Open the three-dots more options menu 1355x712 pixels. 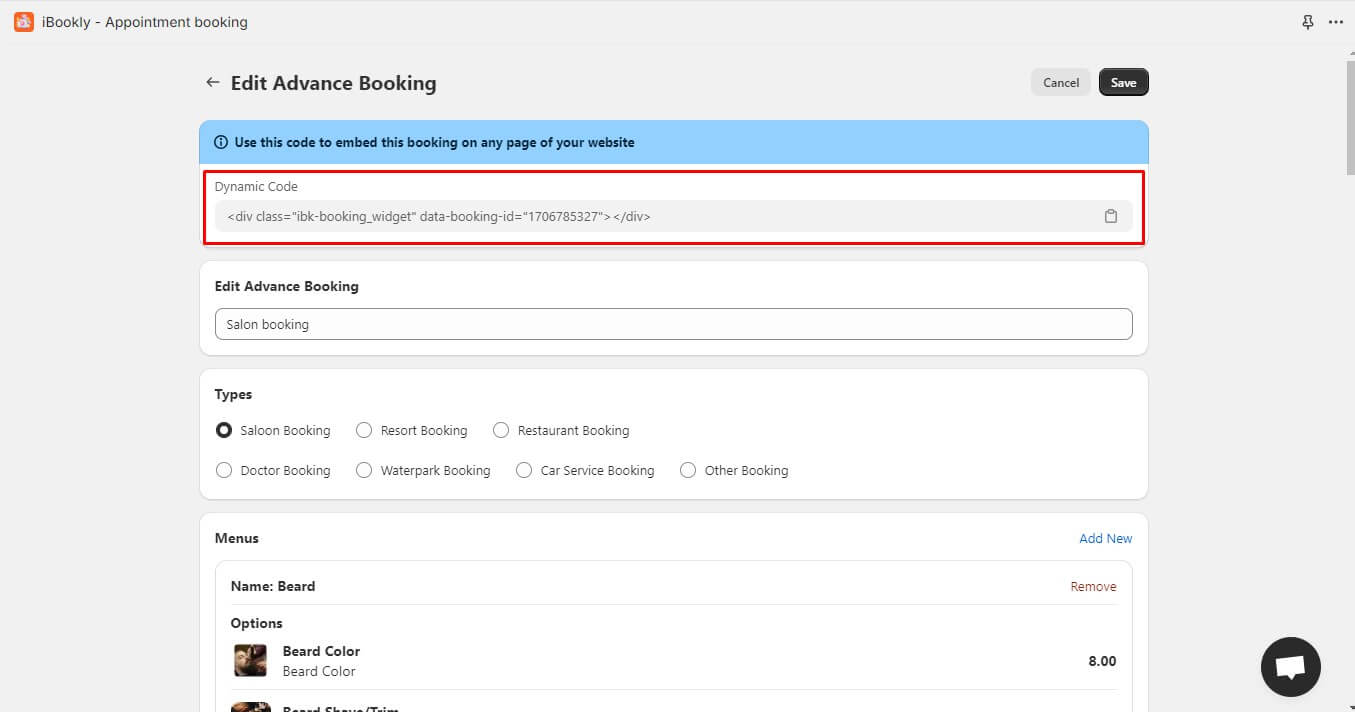tap(1335, 22)
